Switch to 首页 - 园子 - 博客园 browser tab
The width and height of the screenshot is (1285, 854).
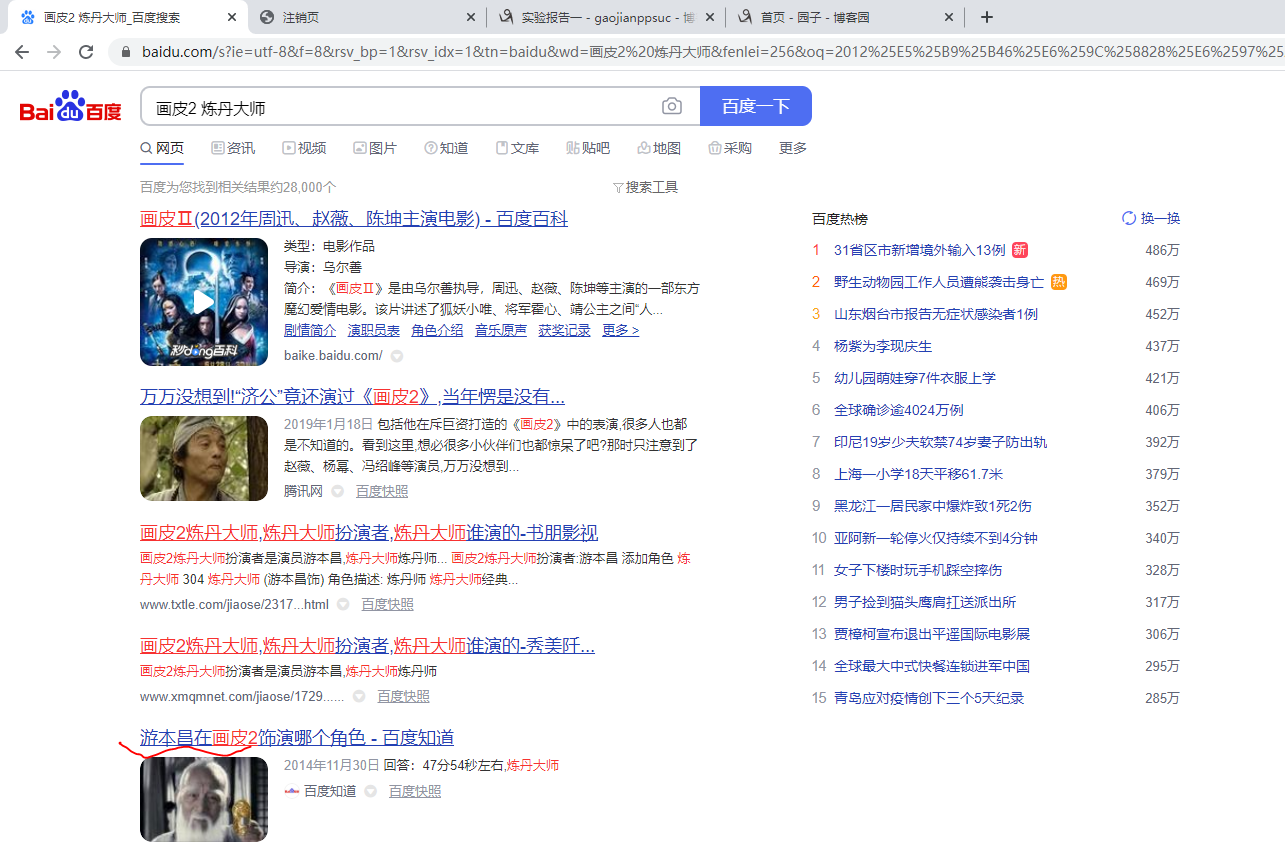coord(845,17)
